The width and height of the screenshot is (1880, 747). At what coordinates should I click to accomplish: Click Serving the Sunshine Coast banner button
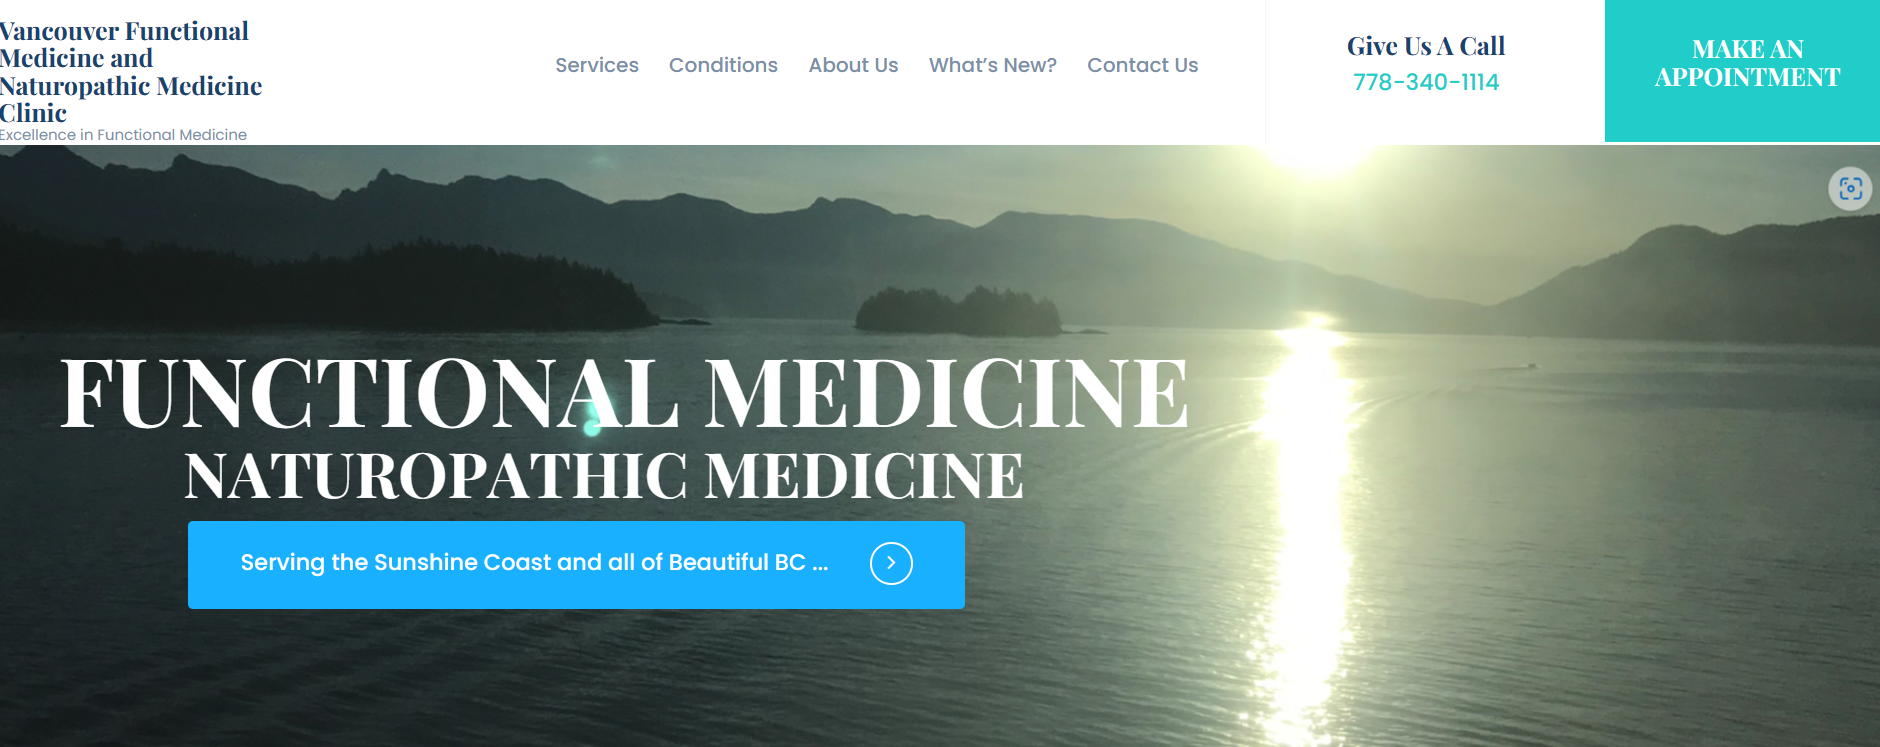click(x=576, y=565)
